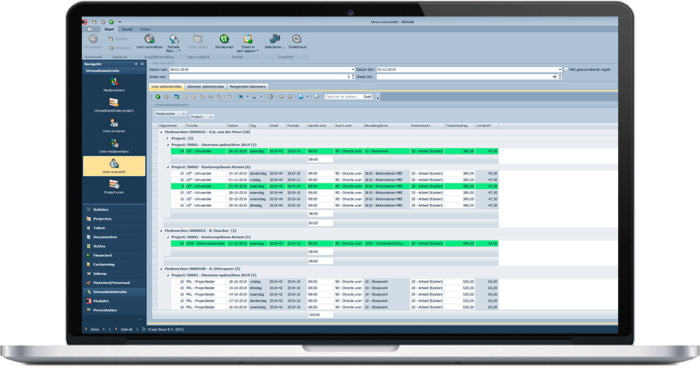Open Modules entry in navigator
Image resolution: width=700 pixels, height=376 pixels.
[x=114, y=301]
